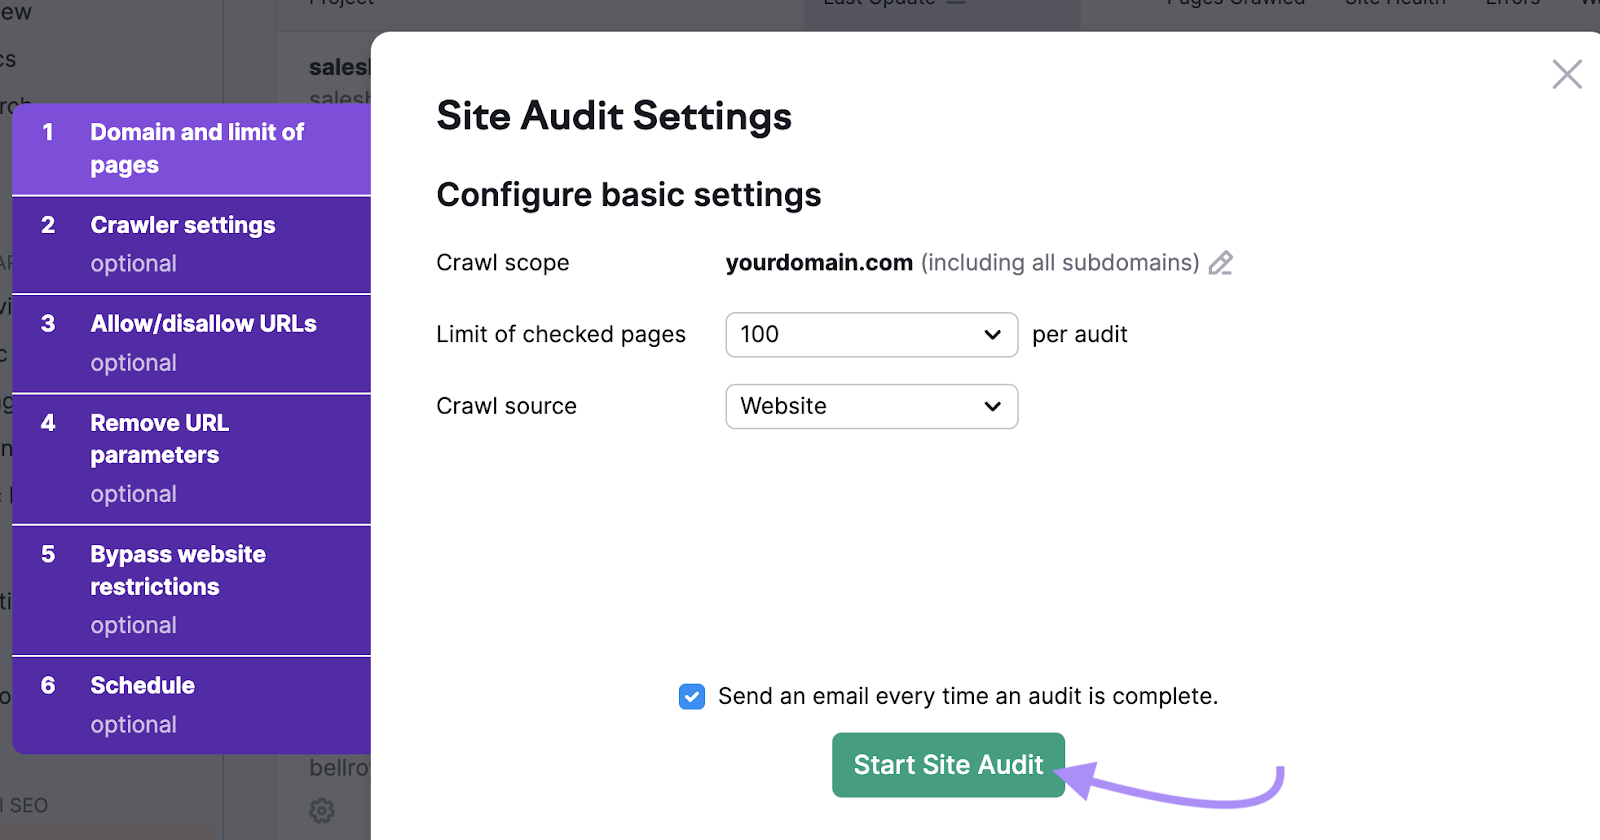Uncheck the email notification checkbox
1600x840 pixels.
tap(692, 697)
